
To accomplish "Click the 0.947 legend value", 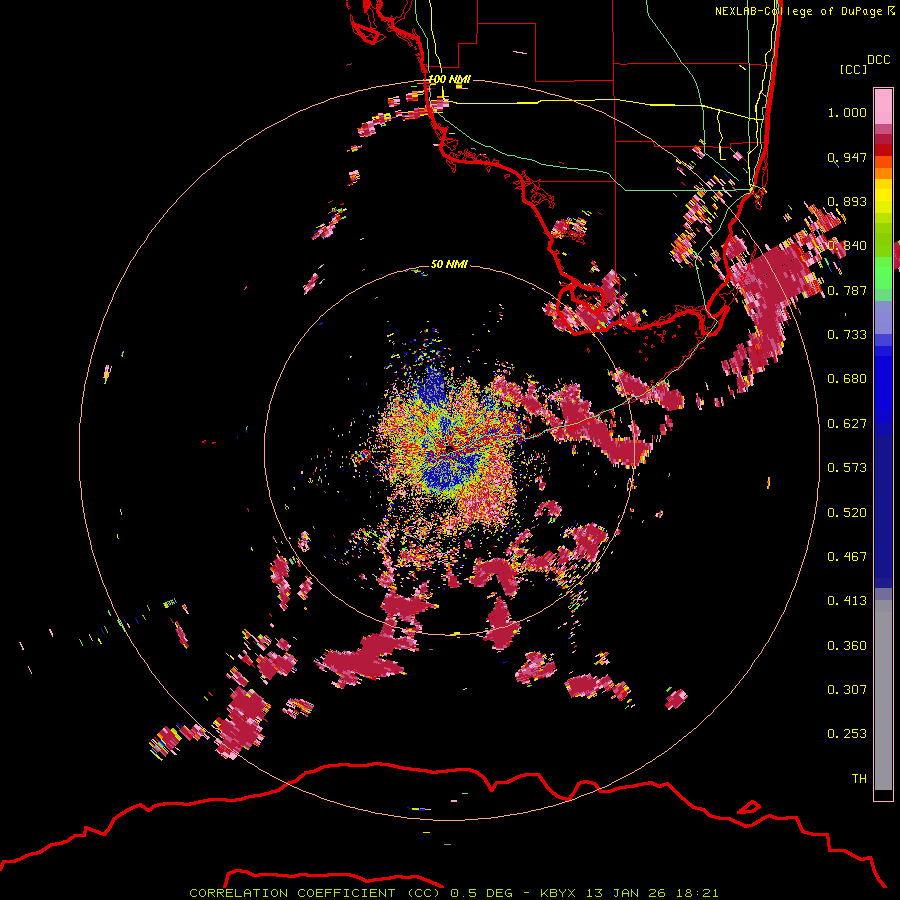I will [847, 157].
